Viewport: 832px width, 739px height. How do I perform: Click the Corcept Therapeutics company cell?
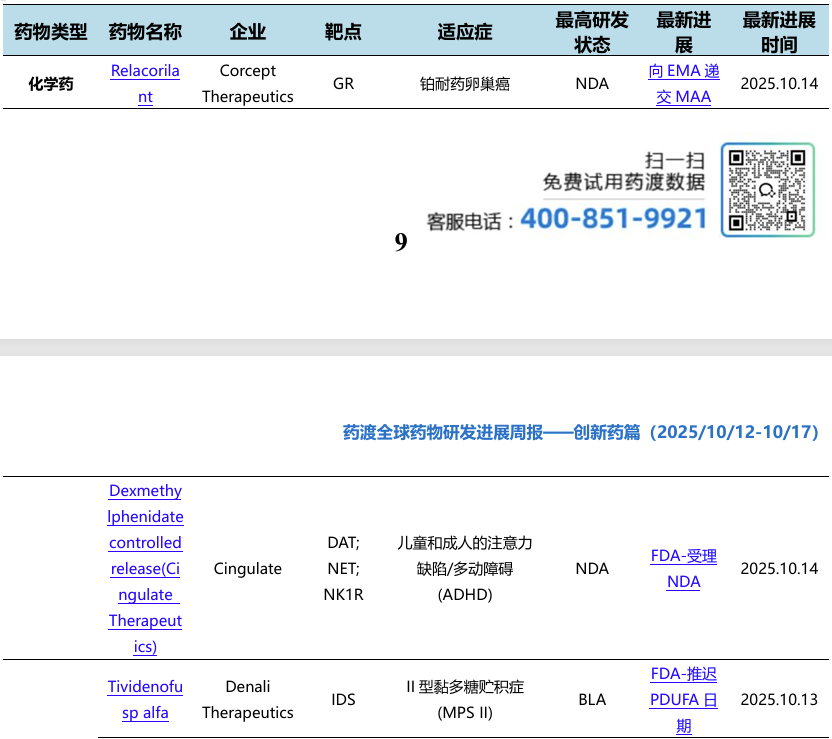247,84
